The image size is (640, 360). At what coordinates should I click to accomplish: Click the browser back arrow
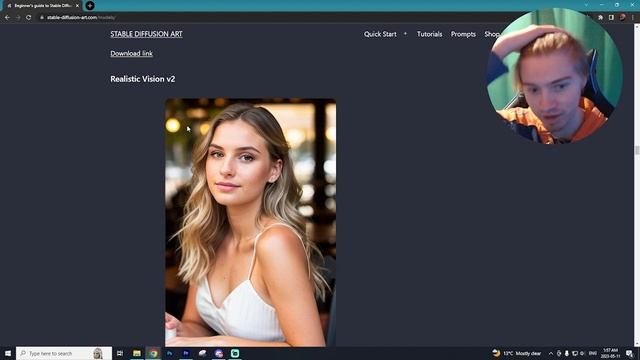pyautogui.click(x=7, y=18)
